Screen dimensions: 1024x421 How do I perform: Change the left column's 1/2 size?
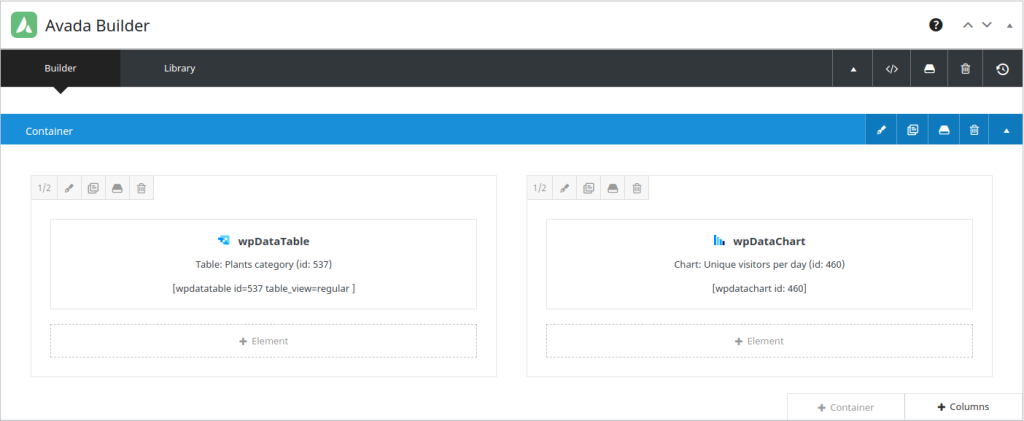coord(44,188)
